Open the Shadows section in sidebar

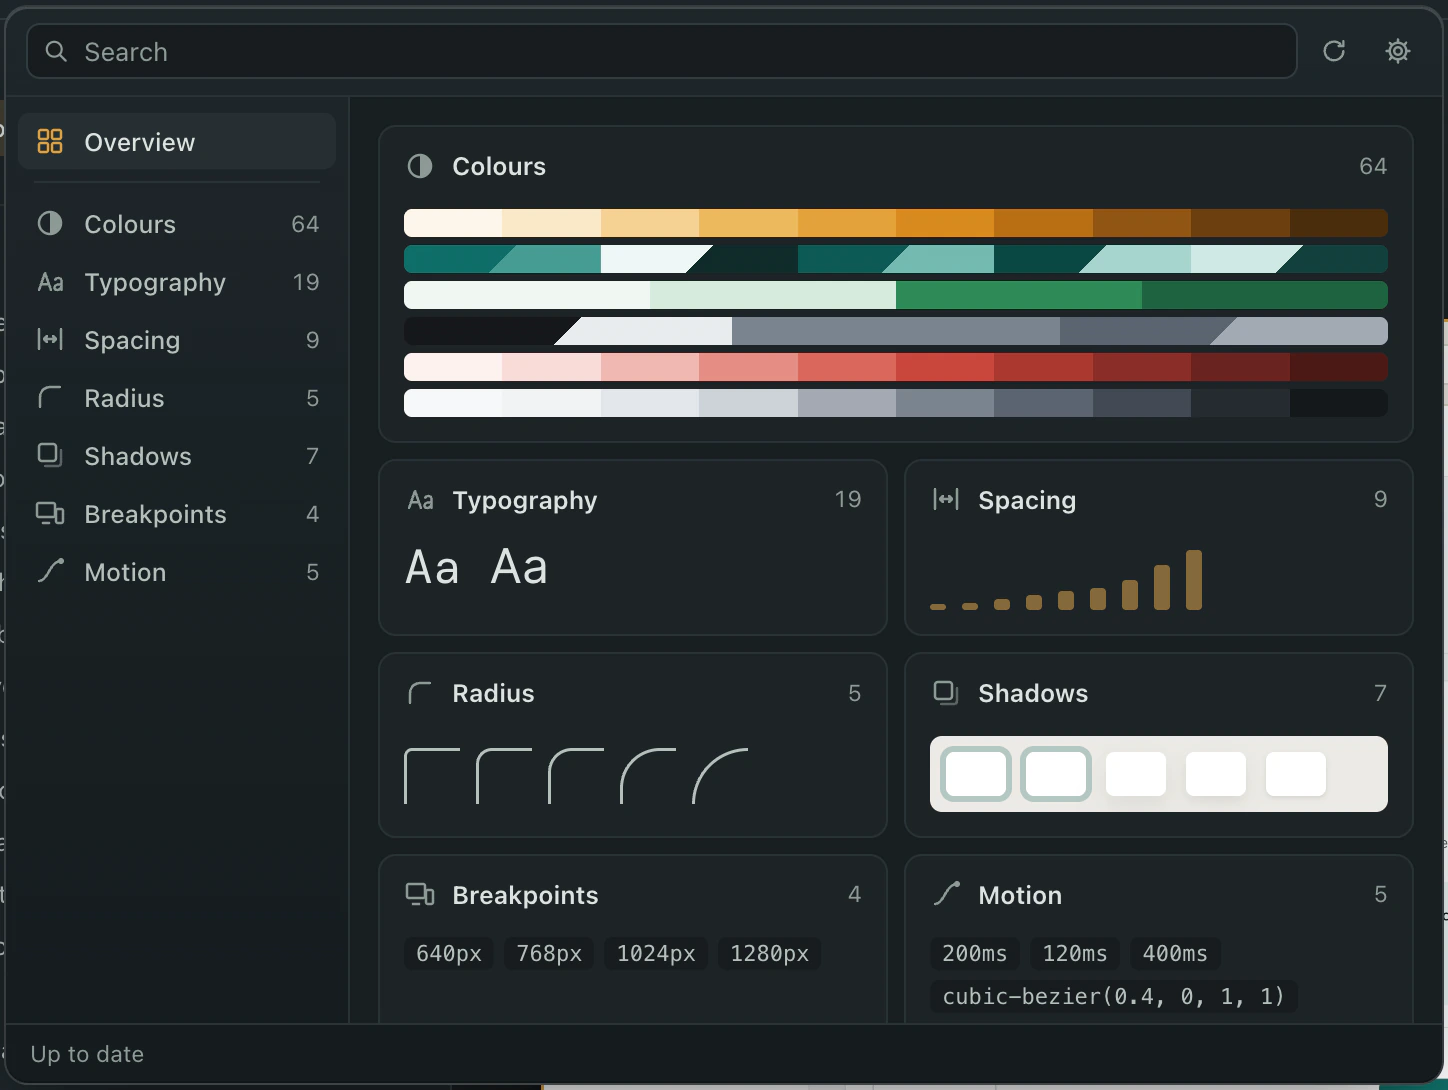tap(177, 456)
